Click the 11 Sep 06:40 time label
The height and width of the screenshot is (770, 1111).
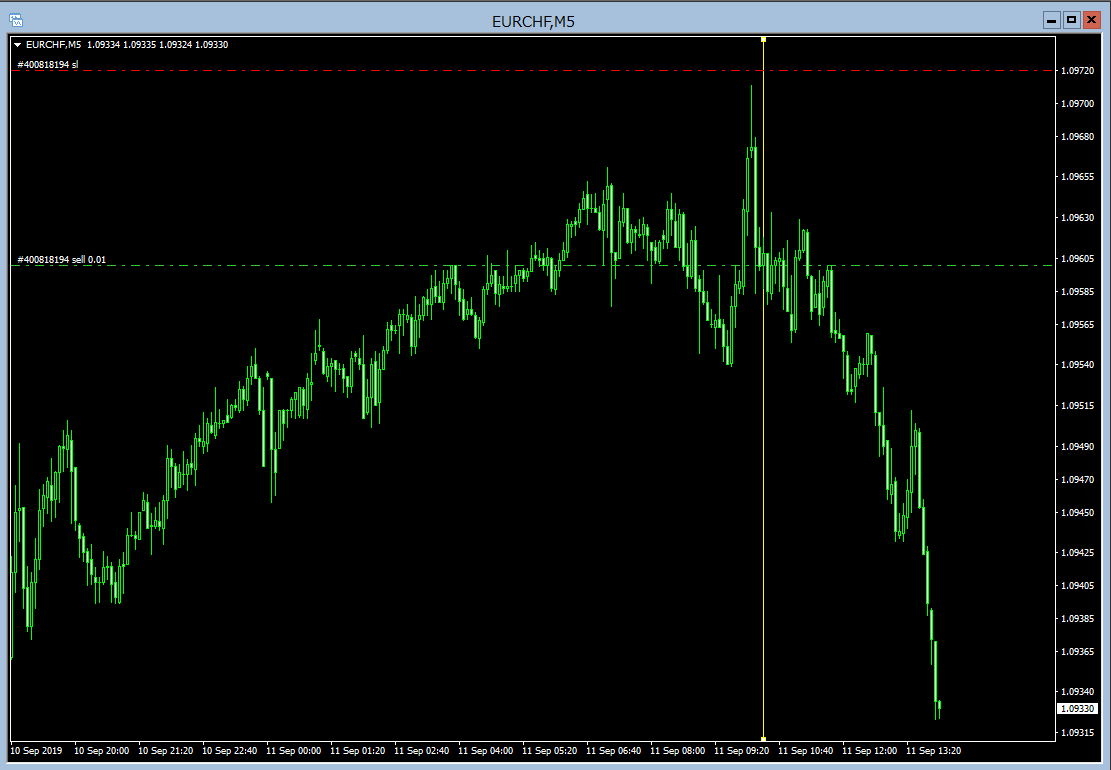(x=614, y=751)
